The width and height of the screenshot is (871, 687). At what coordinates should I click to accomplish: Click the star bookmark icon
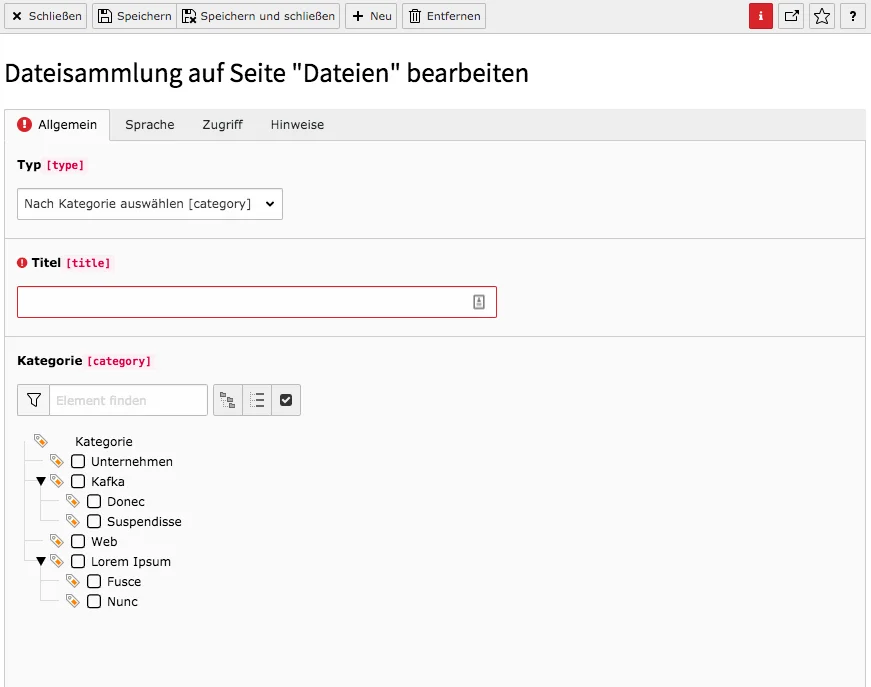822,16
